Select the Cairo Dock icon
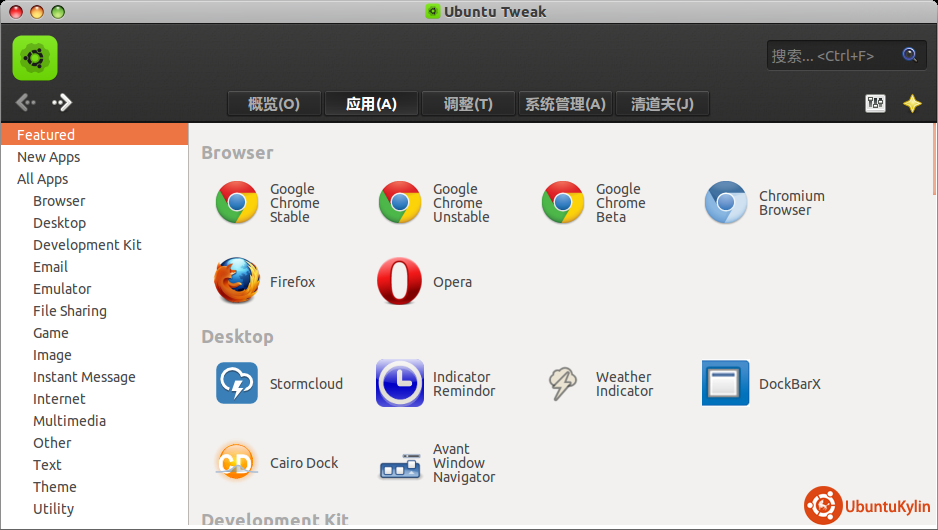This screenshot has width=938, height=530. click(x=237, y=462)
